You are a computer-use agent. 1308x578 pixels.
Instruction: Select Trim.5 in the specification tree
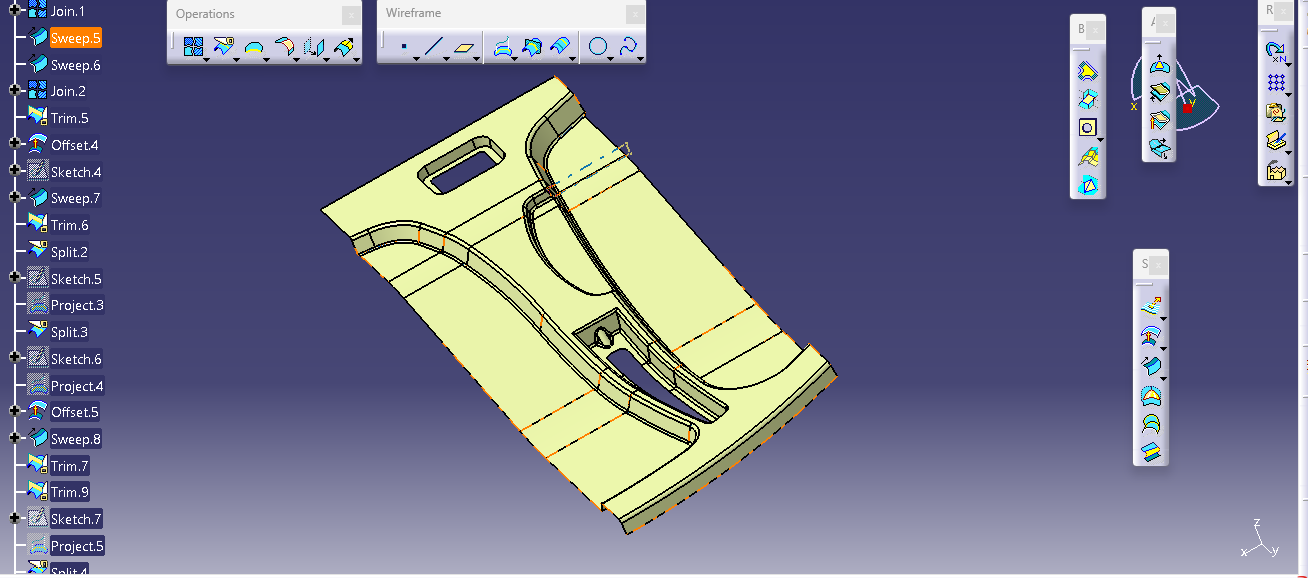tap(70, 118)
